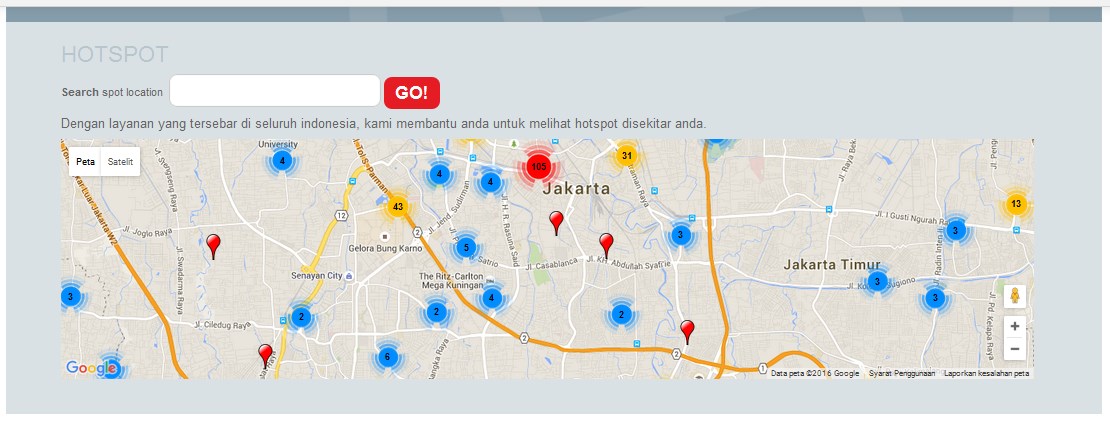Select the blue cluster marker labeled 6
Image resolution: width=1110 pixels, height=421 pixels.
(387, 357)
